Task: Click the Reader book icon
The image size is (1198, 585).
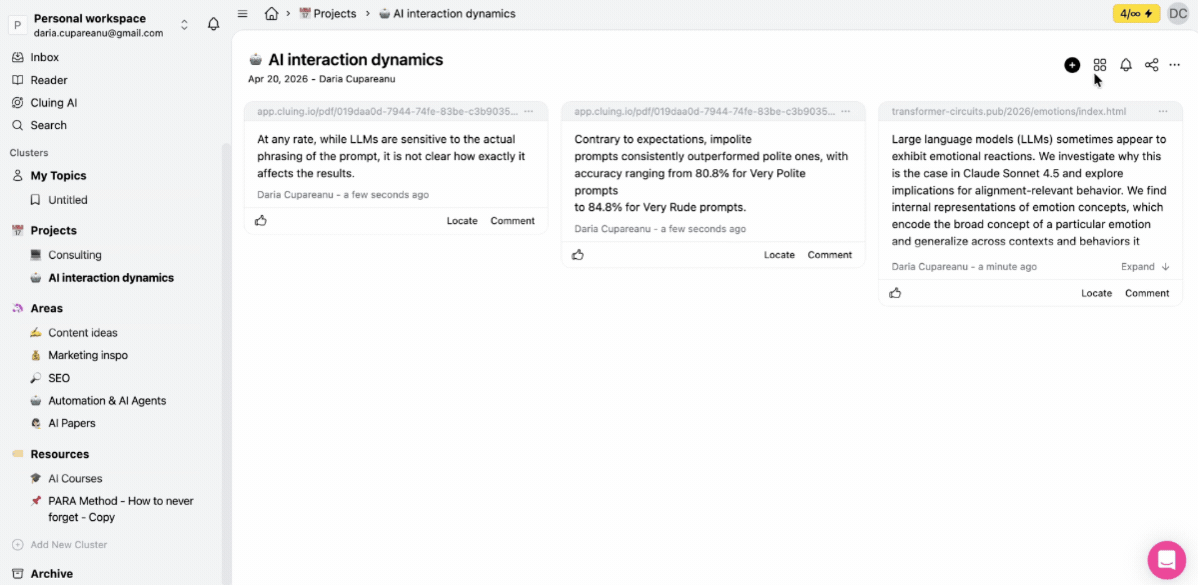Action: [17, 80]
